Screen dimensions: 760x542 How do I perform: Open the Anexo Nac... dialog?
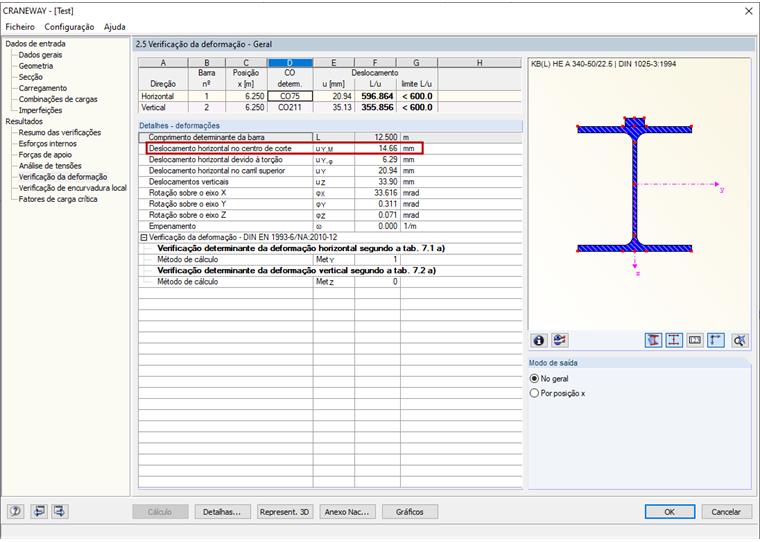tap(347, 511)
